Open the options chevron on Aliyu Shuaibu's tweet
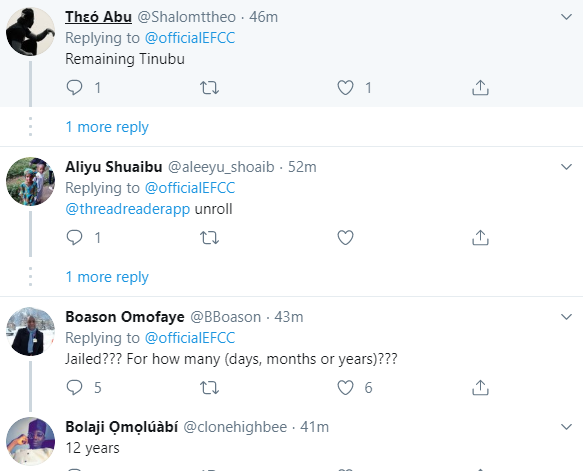Image resolution: width=583 pixels, height=471 pixels. pyautogui.click(x=566, y=167)
